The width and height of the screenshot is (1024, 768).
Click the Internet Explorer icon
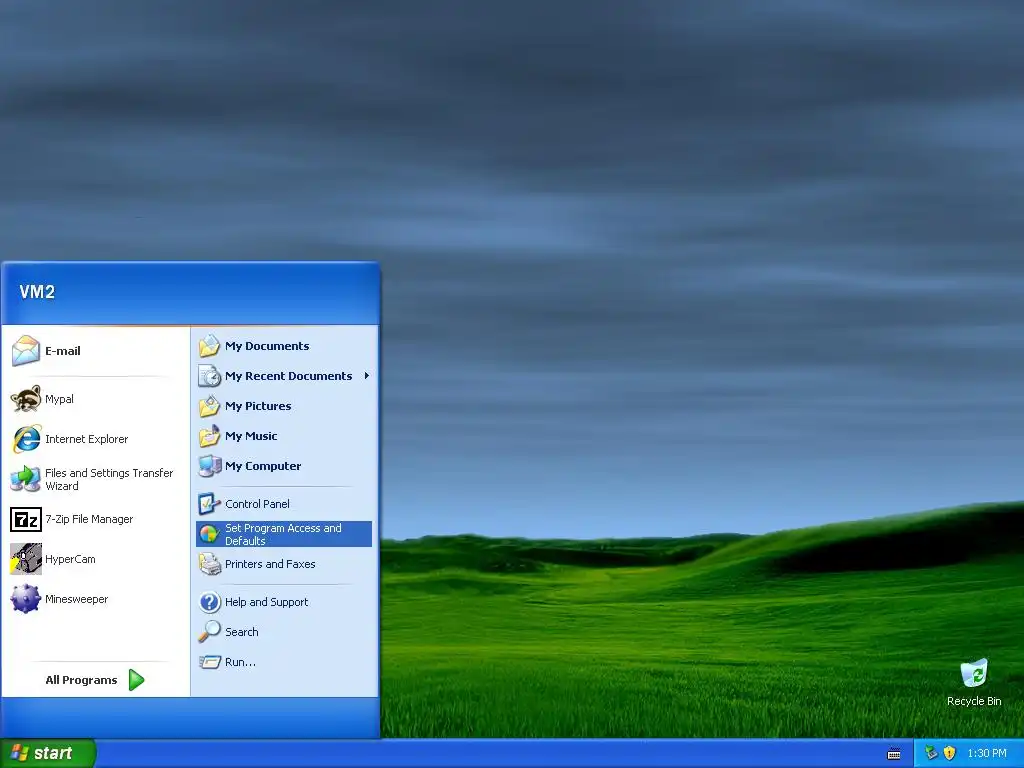click(26, 439)
